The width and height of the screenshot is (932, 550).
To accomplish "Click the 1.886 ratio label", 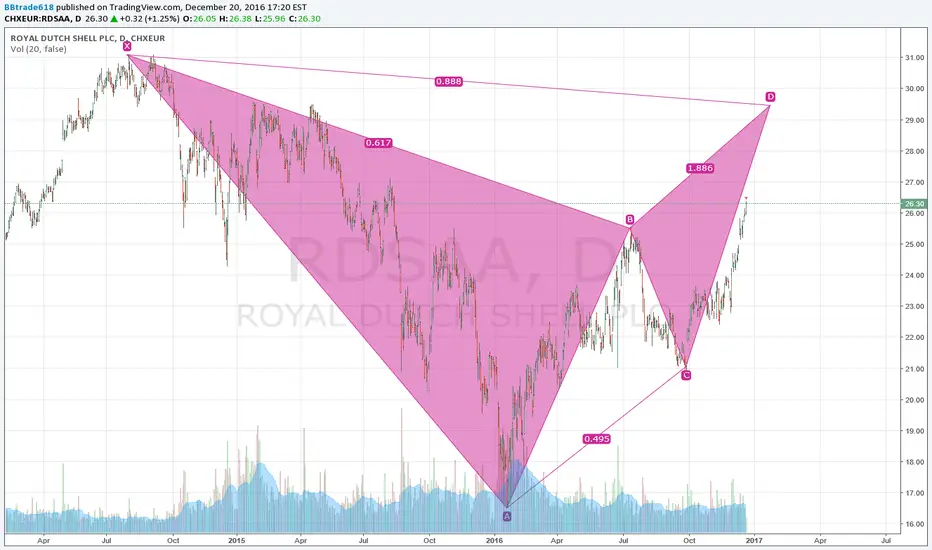I will (x=700, y=168).
